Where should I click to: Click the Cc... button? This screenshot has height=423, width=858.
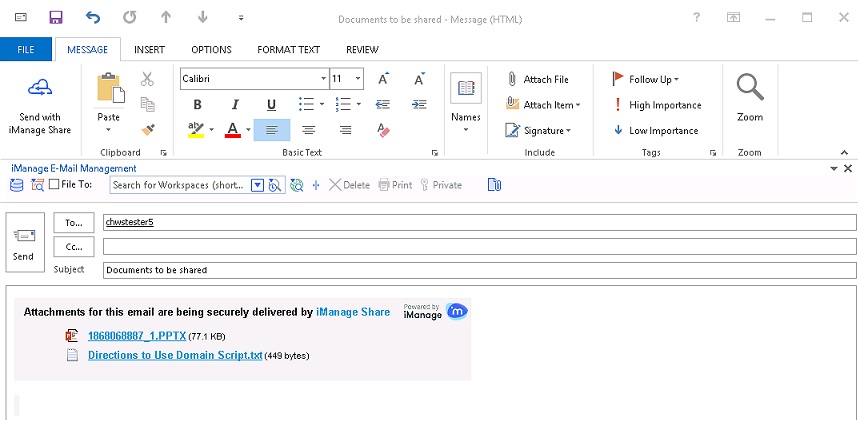[x=74, y=247]
